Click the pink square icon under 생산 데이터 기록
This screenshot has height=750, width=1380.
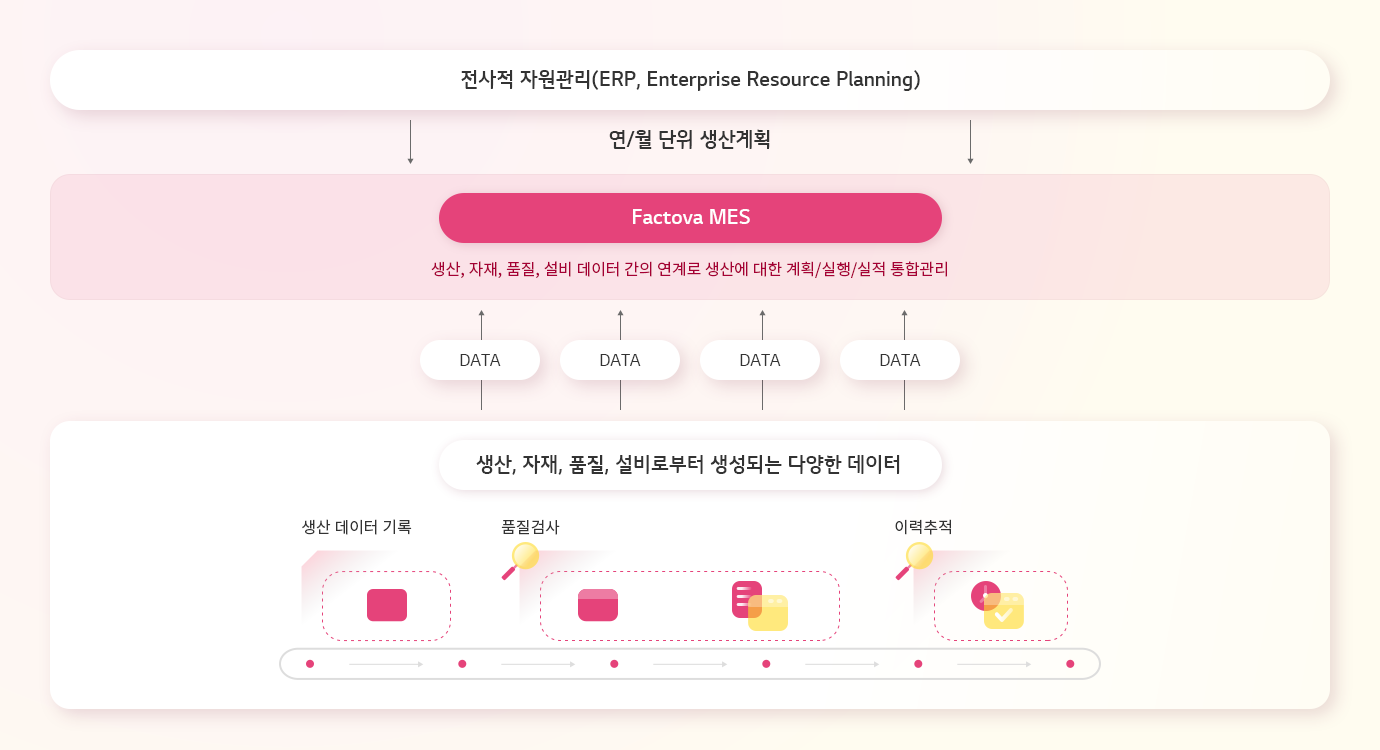pyautogui.click(x=387, y=605)
